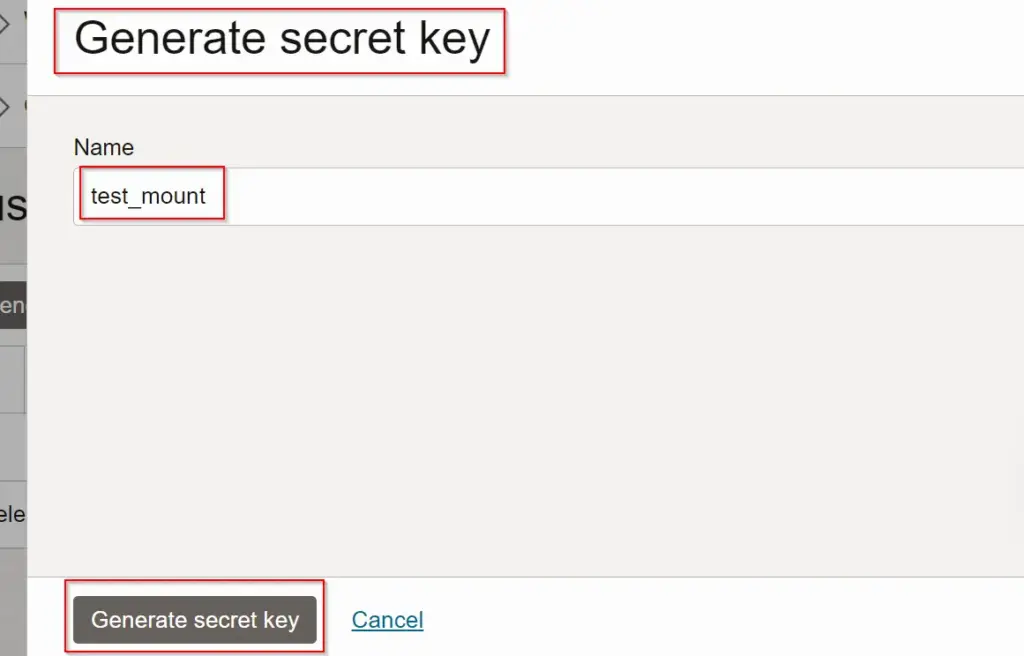This screenshot has height=656, width=1024.
Task: Click the "Generate secret key" dialog heading
Action: [282, 39]
